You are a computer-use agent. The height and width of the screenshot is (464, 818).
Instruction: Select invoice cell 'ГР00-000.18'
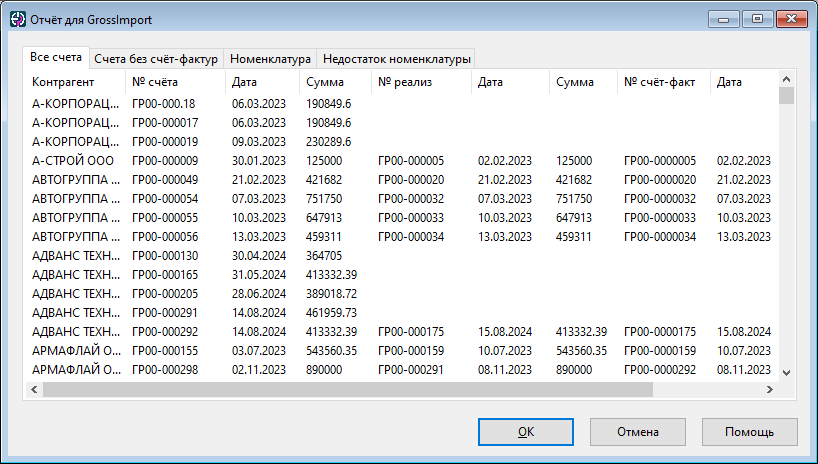coord(165,104)
